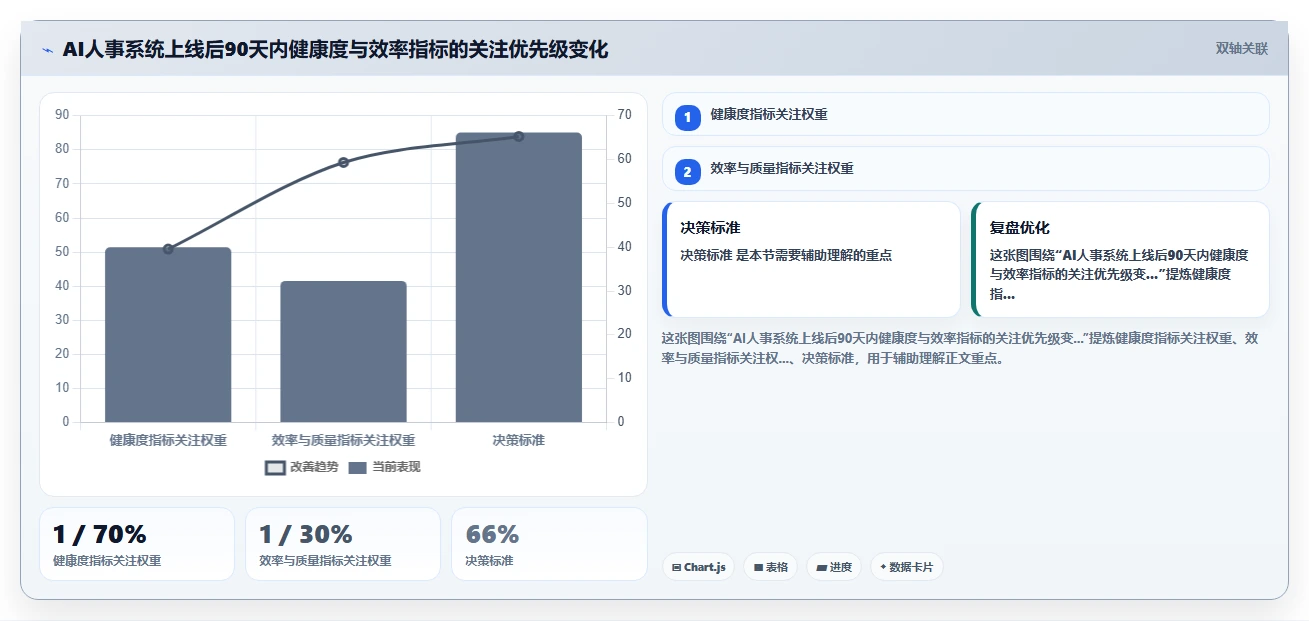Click the summary paragraph below the cards

coord(960,348)
